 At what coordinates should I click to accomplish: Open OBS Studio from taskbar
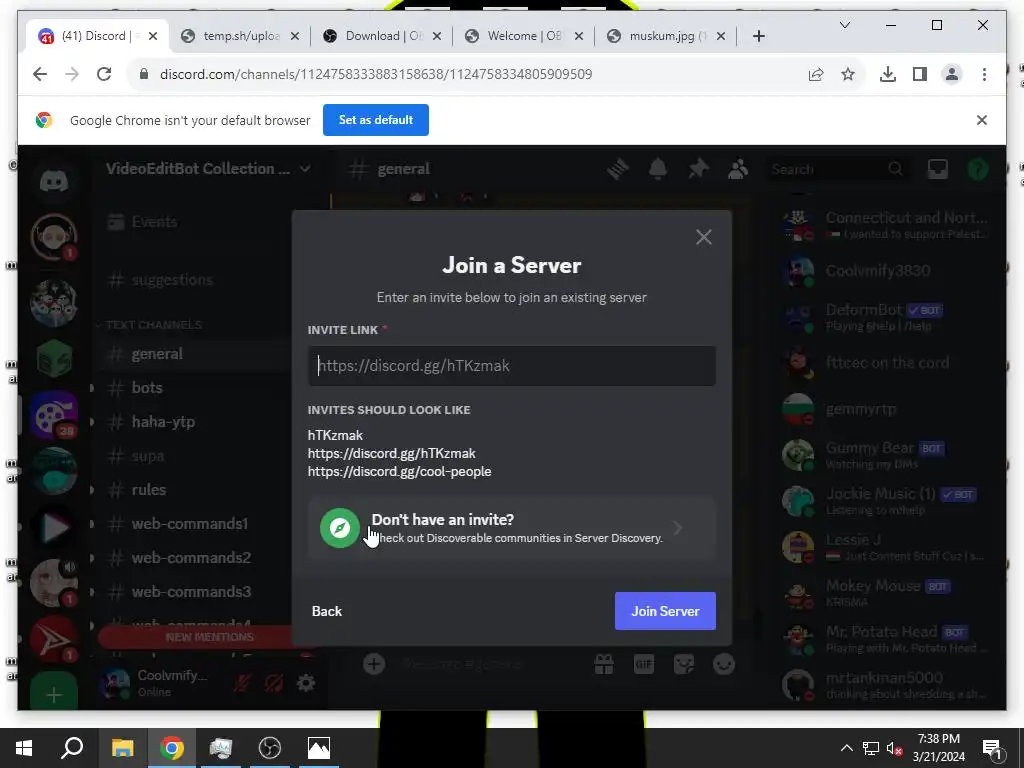269,748
